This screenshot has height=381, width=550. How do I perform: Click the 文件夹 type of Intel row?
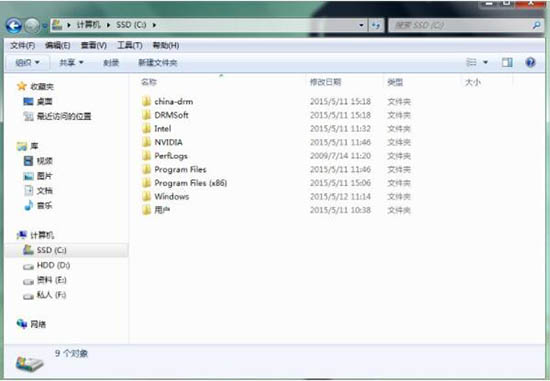pyautogui.click(x=399, y=129)
